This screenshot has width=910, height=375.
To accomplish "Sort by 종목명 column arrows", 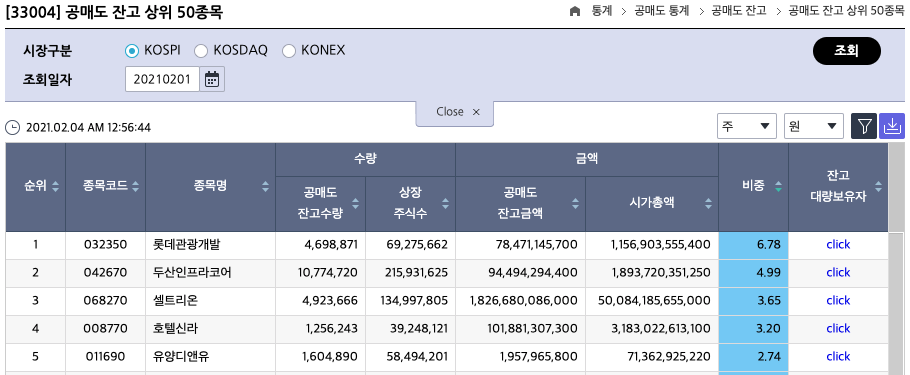I will tap(265, 186).
